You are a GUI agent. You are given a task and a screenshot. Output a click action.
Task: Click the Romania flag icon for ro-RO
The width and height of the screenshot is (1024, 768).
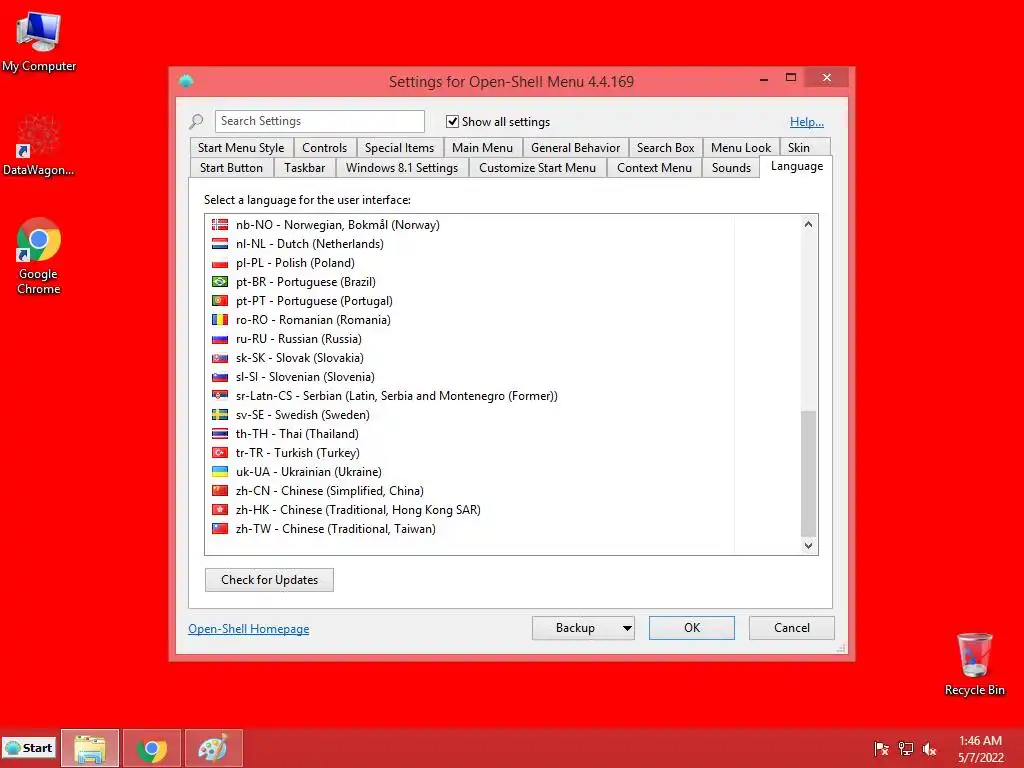(220, 319)
